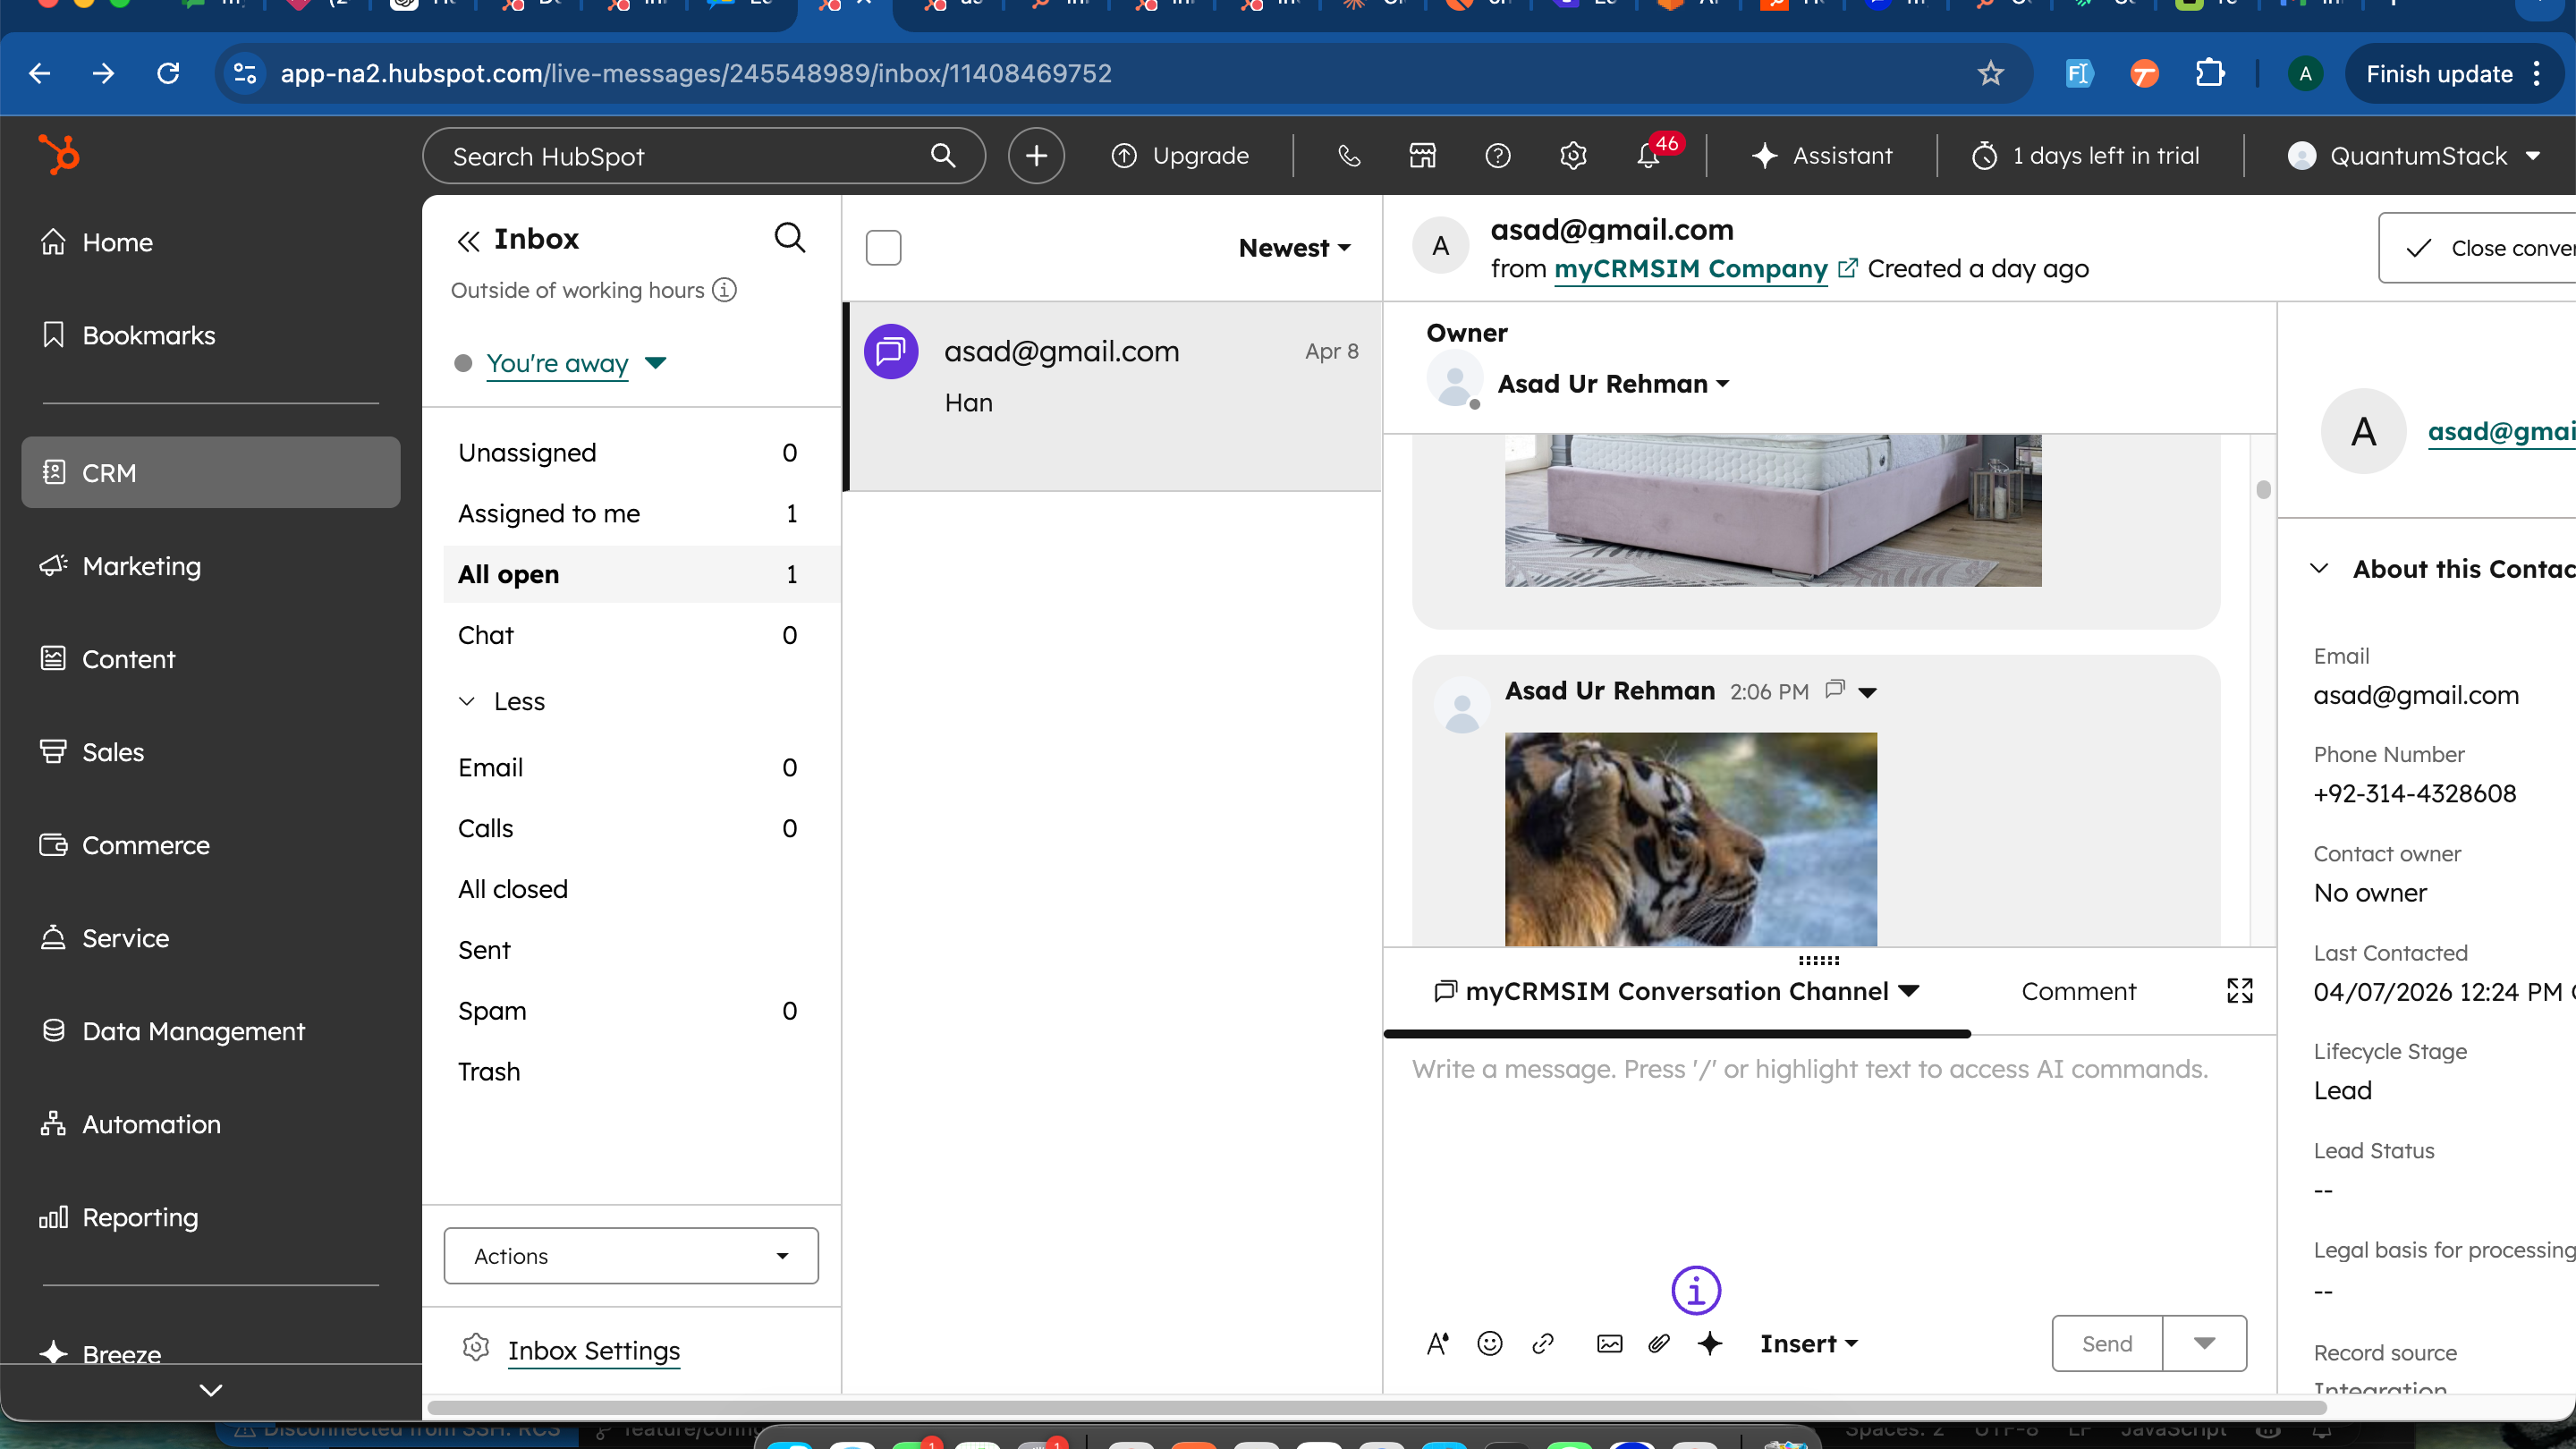Open the Actions dropdown
The height and width of the screenshot is (1449, 2576).
click(631, 1256)
